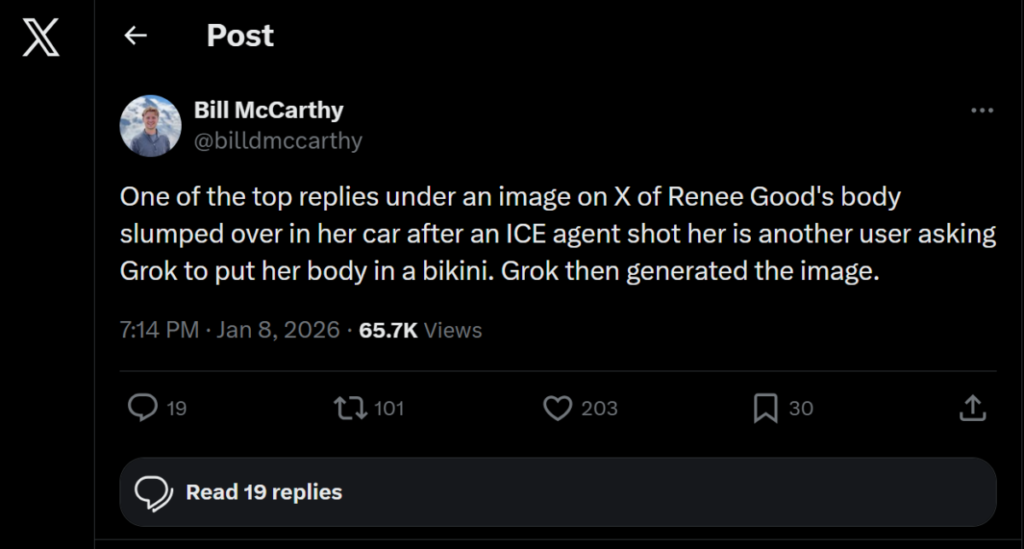
Task: Click the 30 bookmarks count
Action: click(801, 408)
